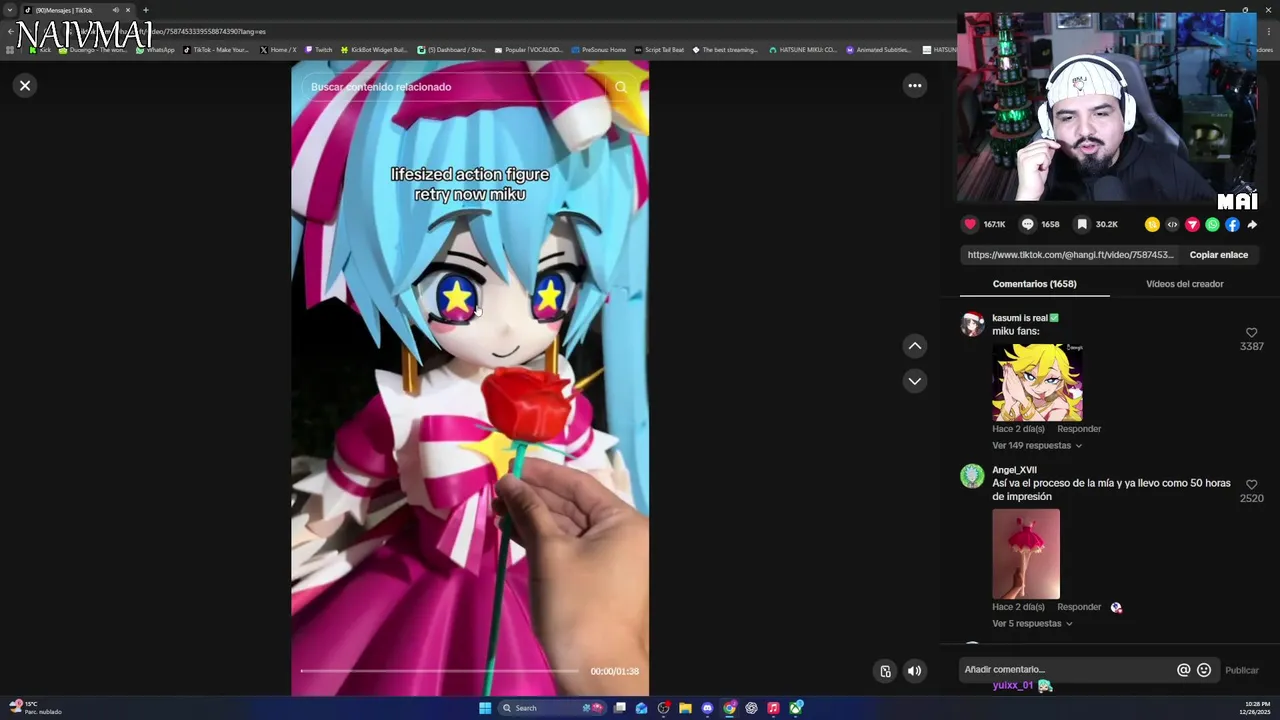Like the video with heart icon
The width and height of the screenshot is (1280, 720).
pos(969,225)
